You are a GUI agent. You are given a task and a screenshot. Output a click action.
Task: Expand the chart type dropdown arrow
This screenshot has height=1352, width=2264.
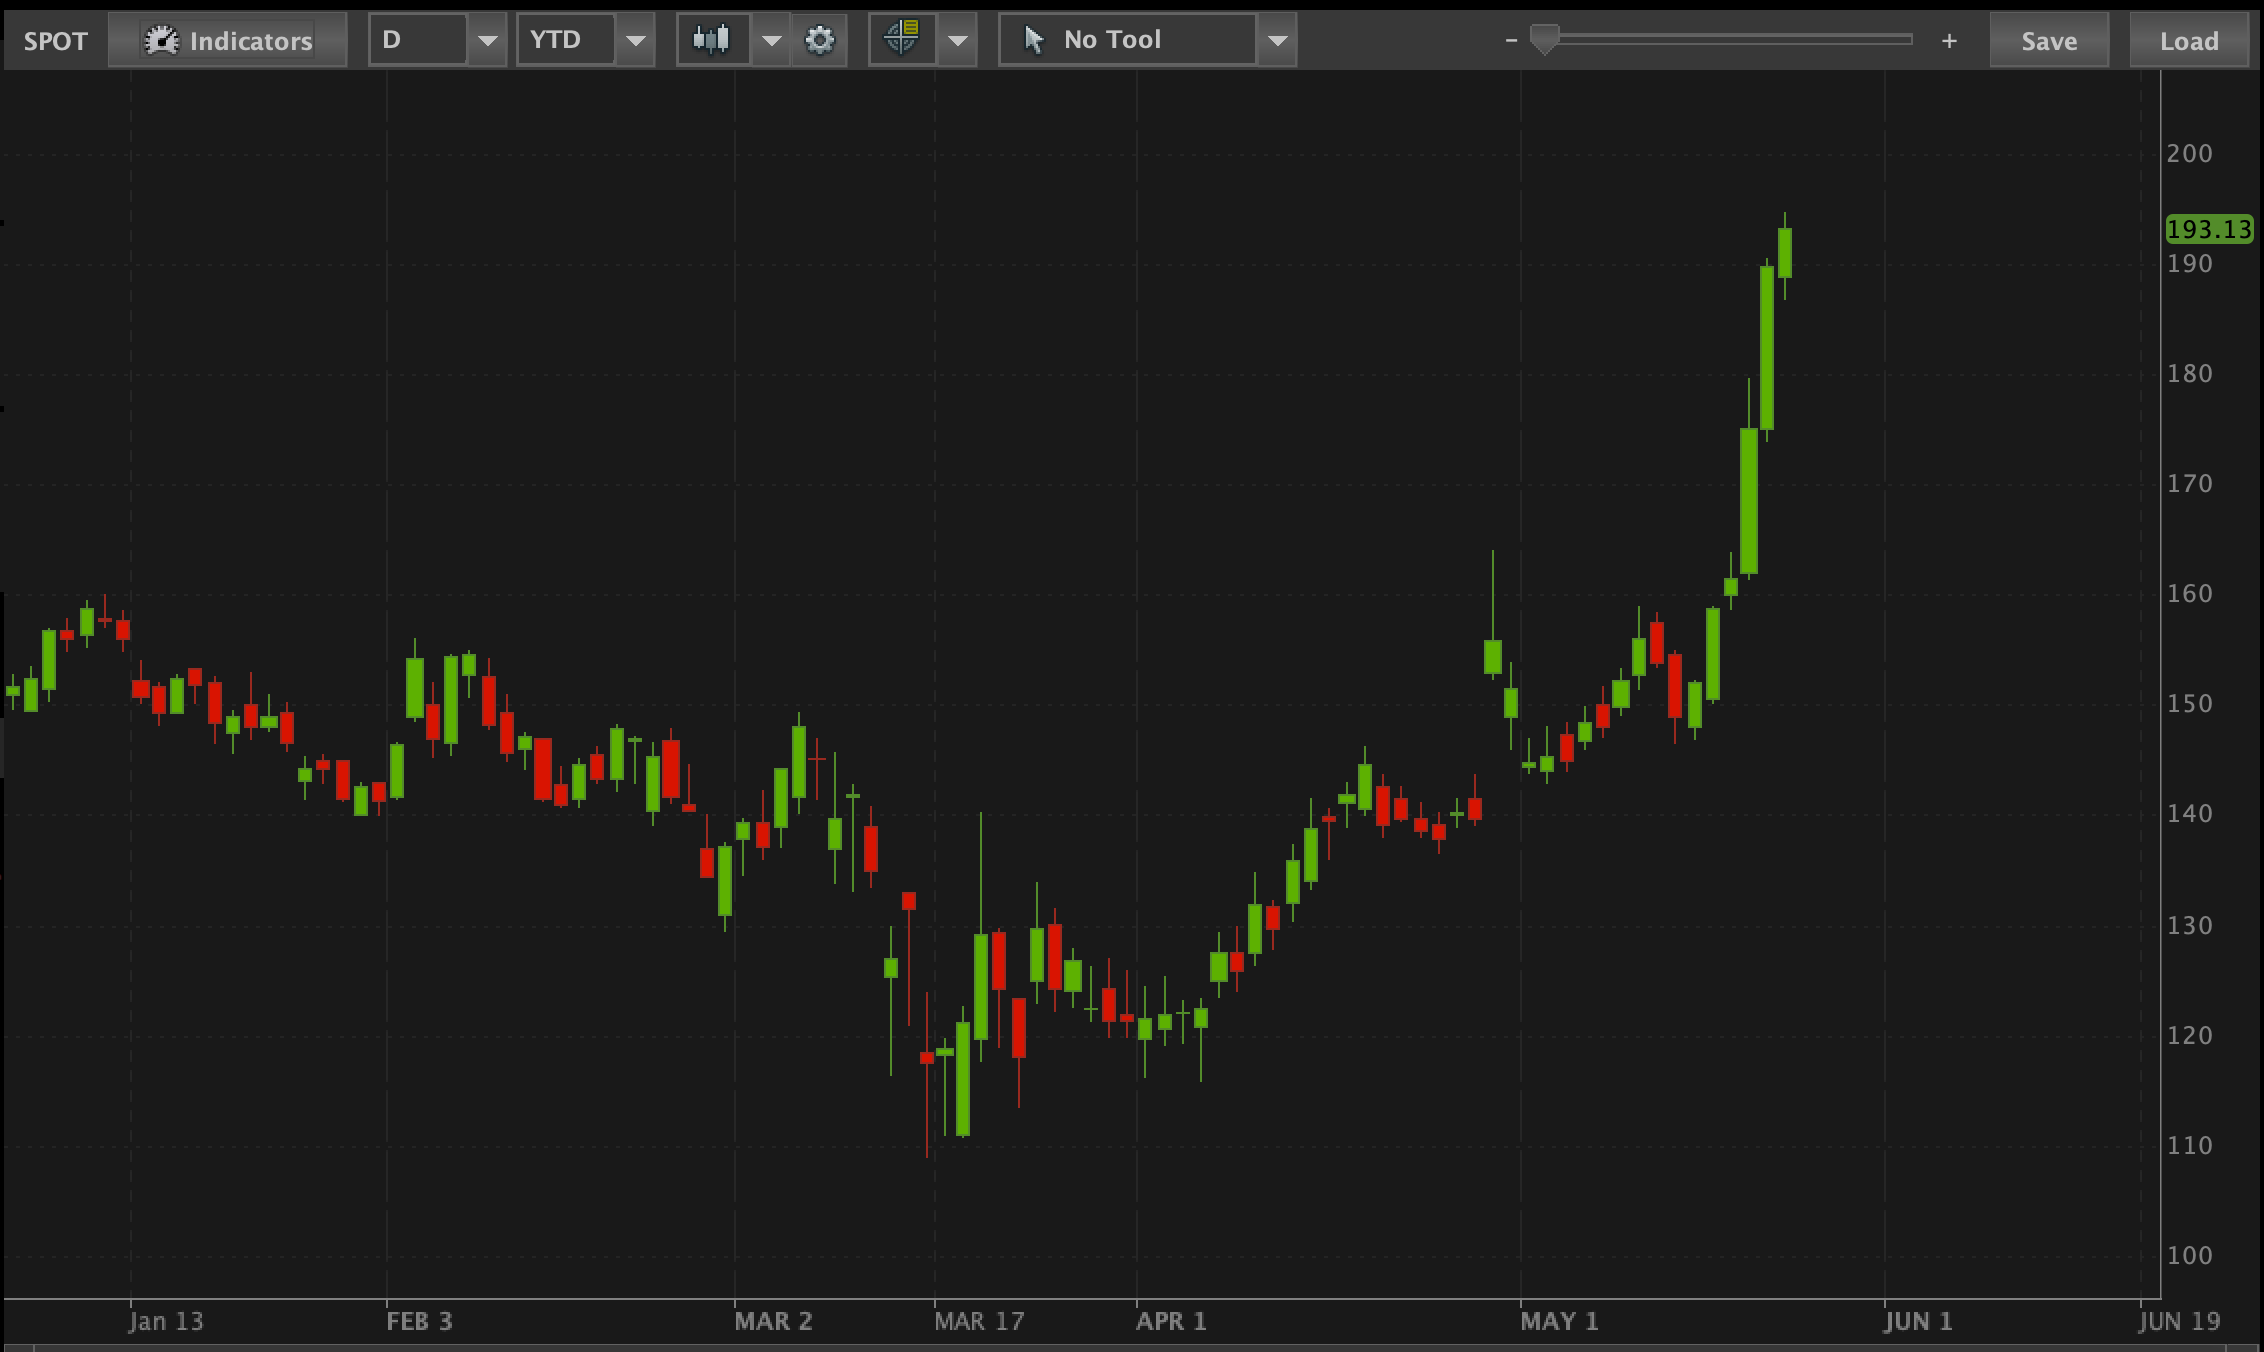[x=771, y=40]
